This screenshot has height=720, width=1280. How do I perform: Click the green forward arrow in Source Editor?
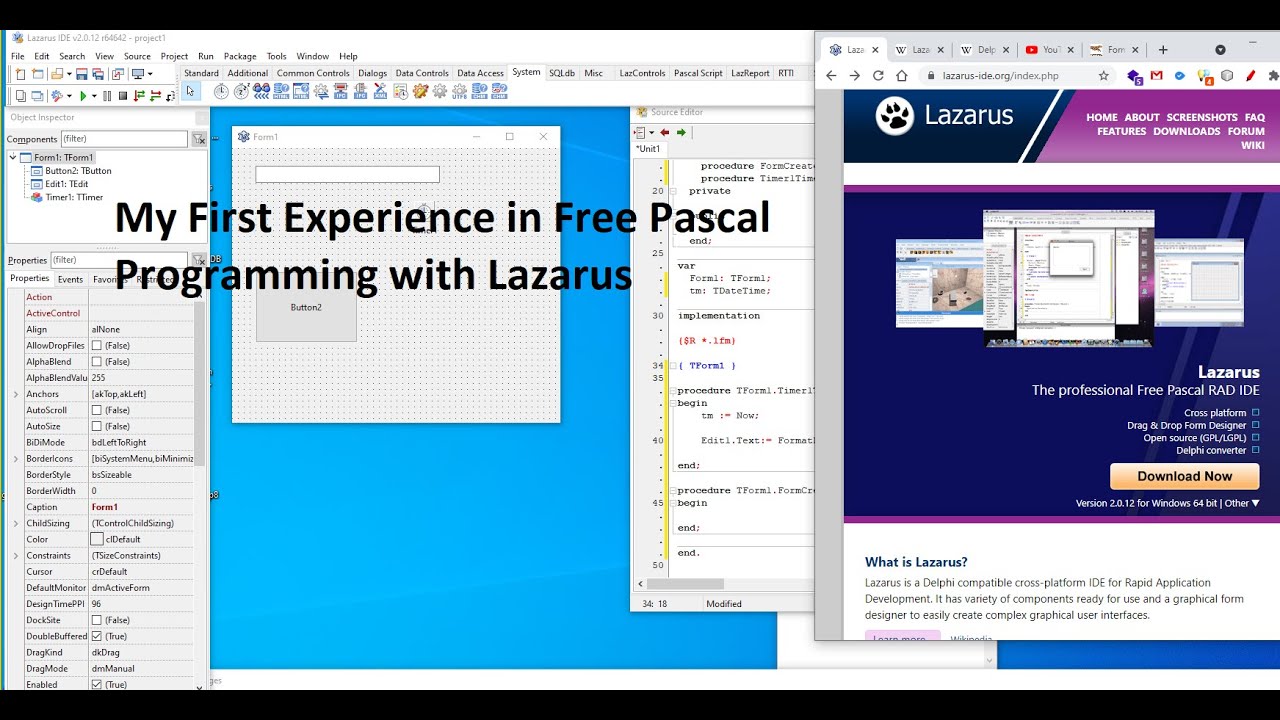click(x=681, y=132)
